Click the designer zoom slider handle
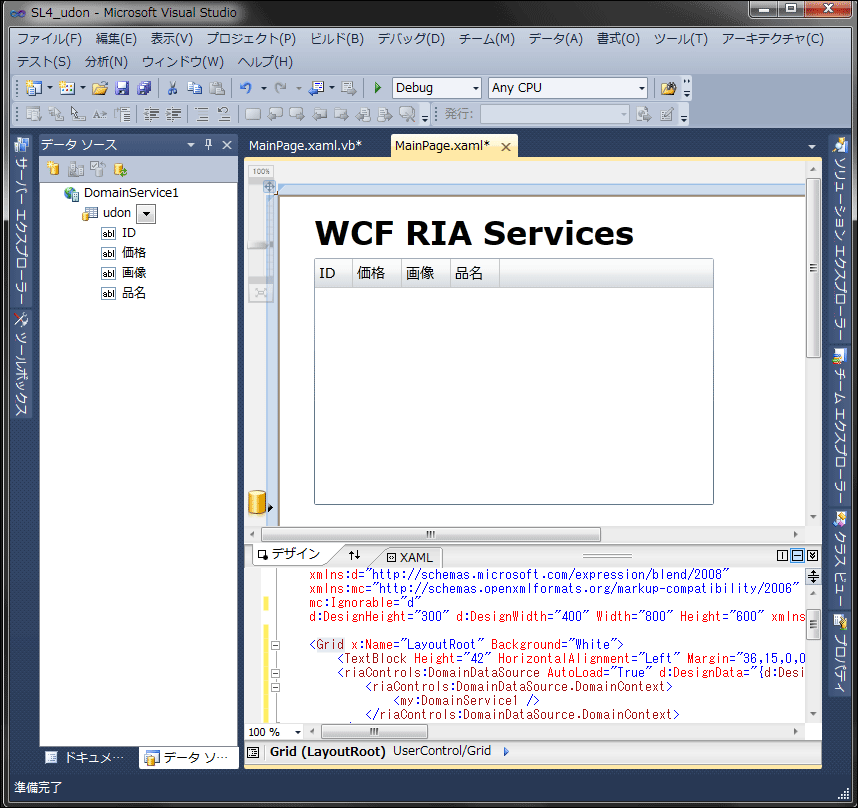Viewport: 858px width, 808px height. [259, 245]
